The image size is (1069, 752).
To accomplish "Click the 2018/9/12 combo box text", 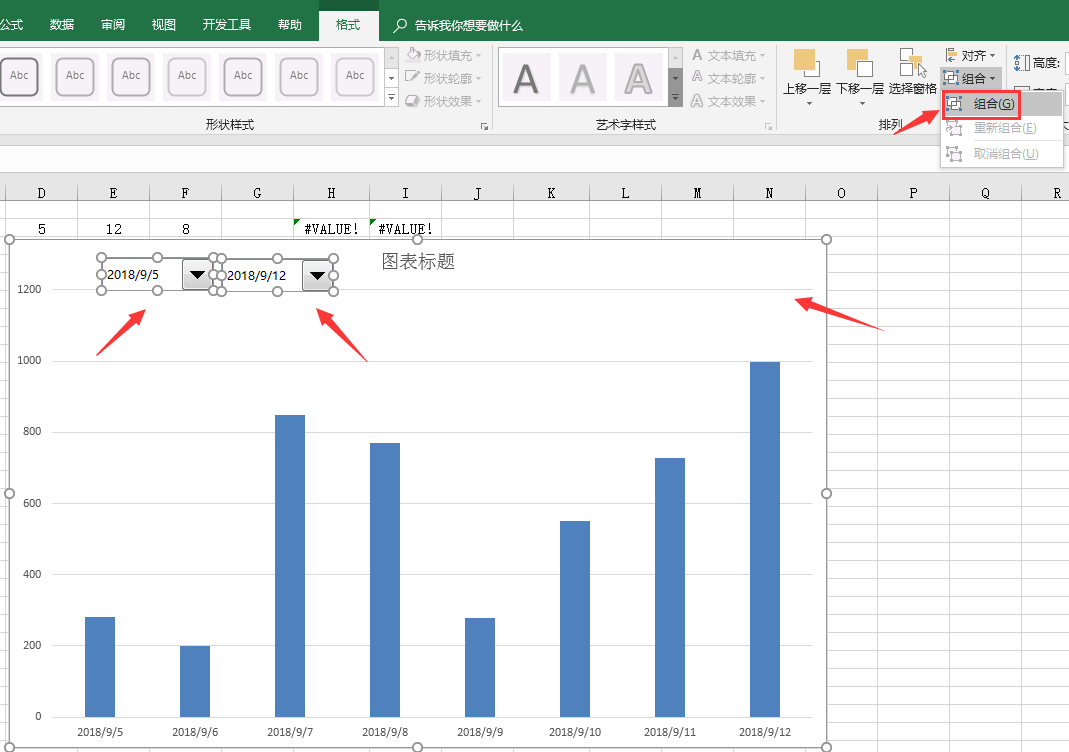I will (256, 275).
